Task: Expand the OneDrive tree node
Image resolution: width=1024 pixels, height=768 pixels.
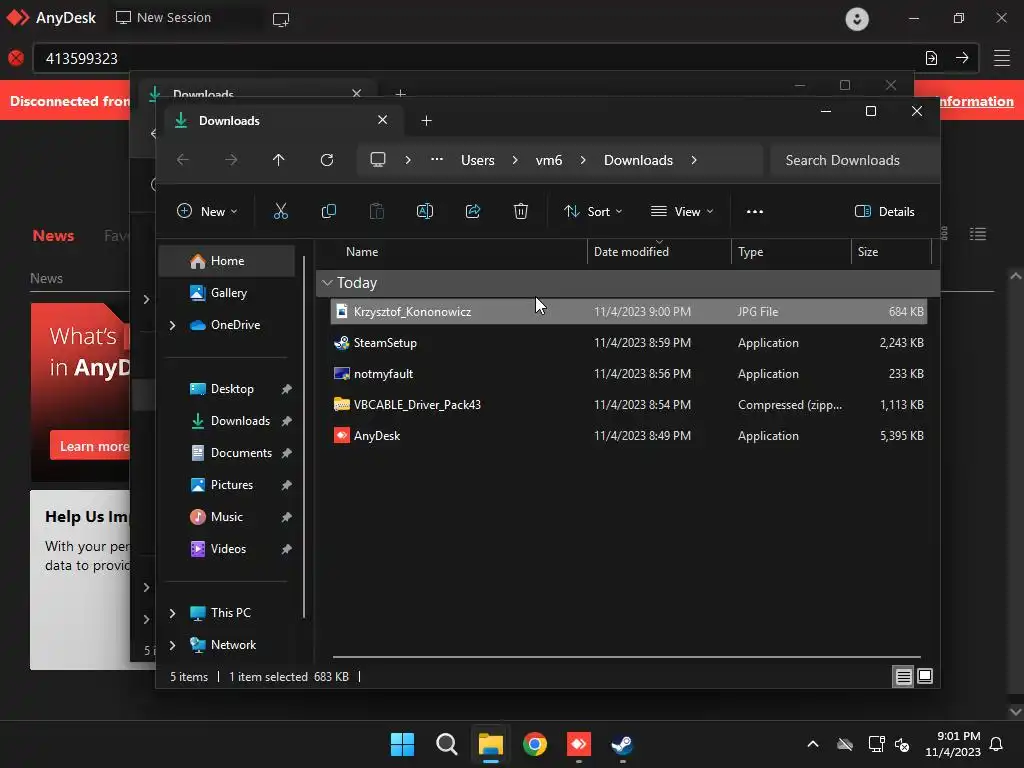Action: [172, 325]
